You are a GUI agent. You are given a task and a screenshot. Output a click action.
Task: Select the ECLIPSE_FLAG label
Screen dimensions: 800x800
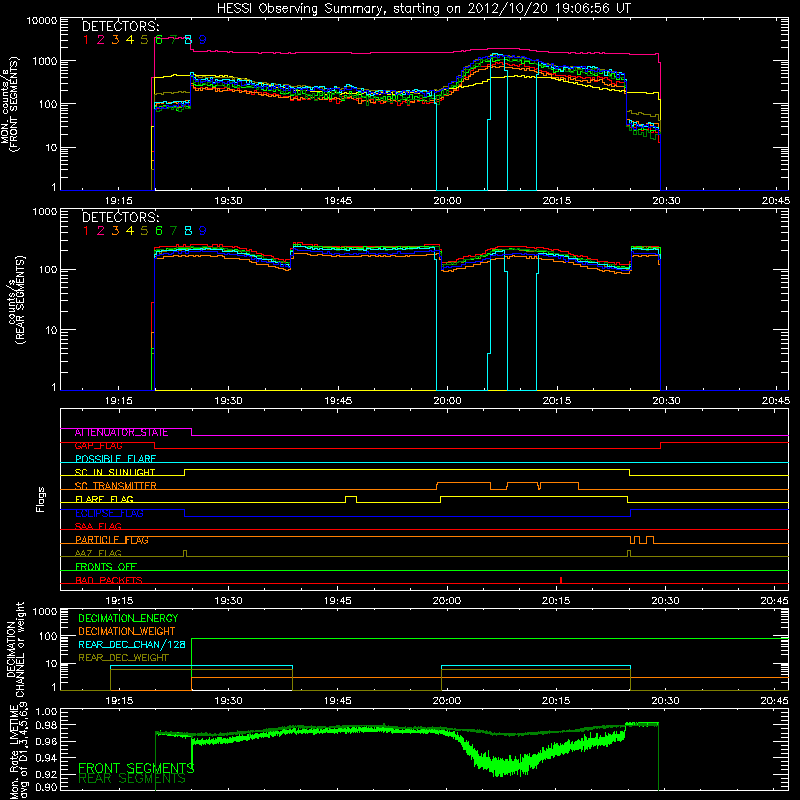[109, 513]
